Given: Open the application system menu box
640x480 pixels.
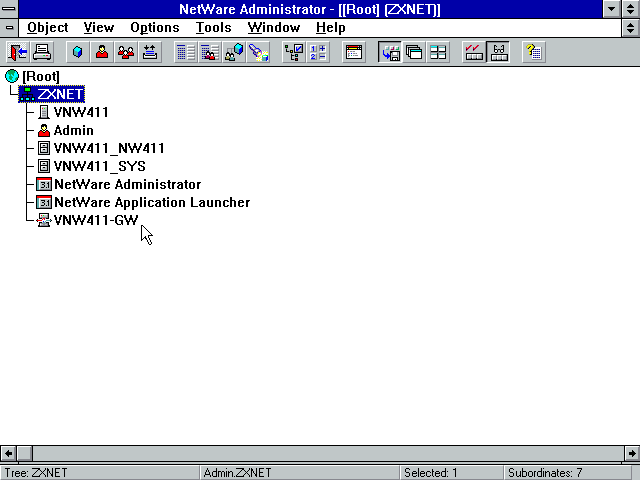Looking at the screenshot, I should pos(9,9).
